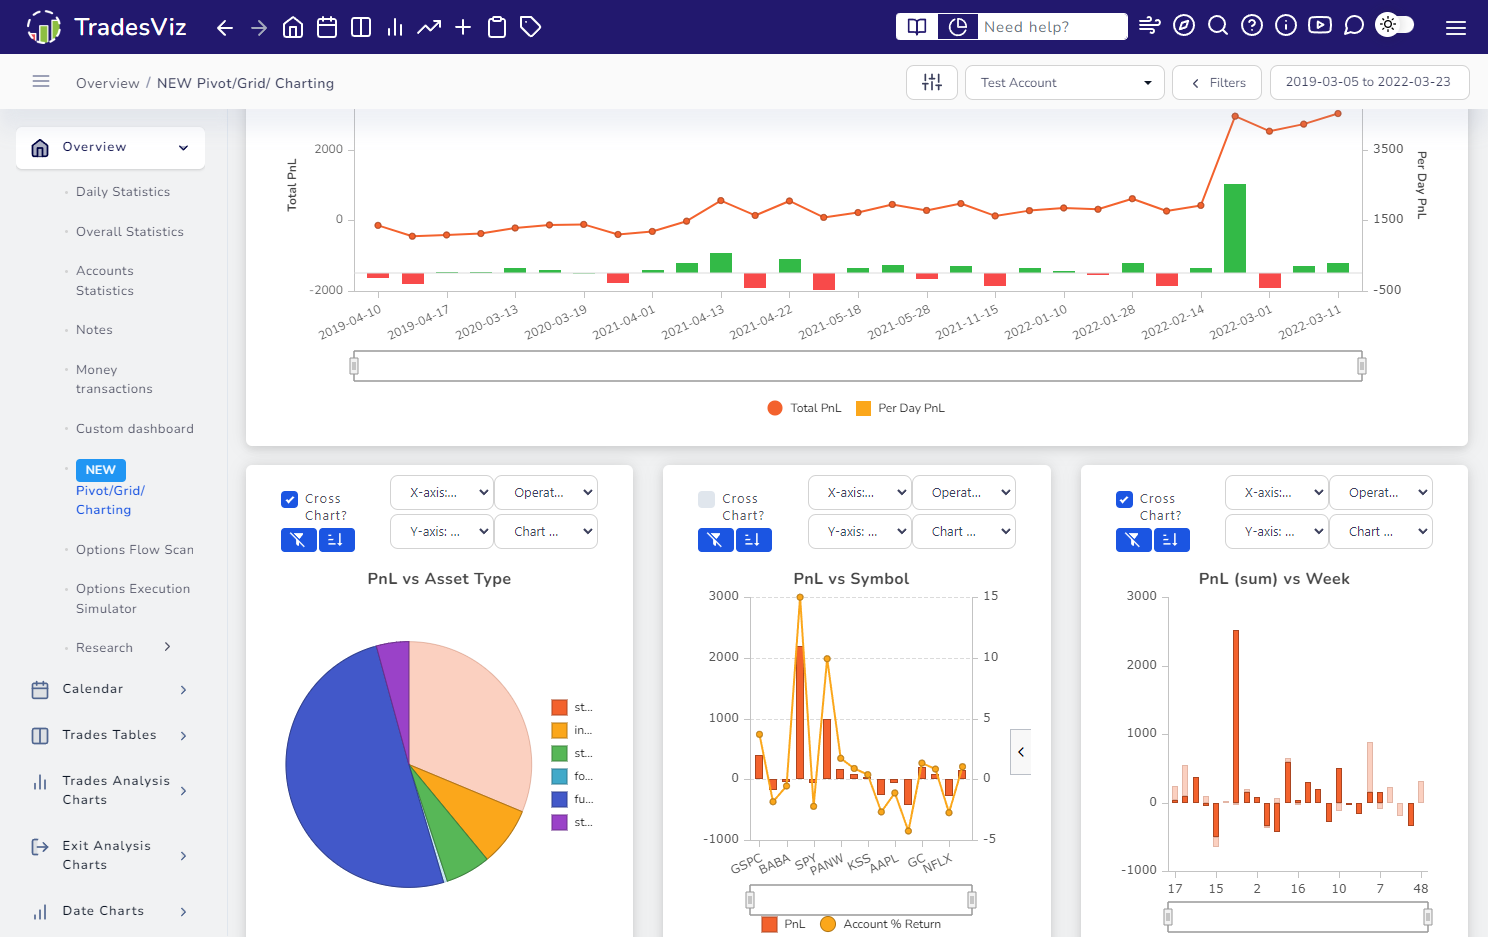The image size is (1488, 937).
Task: Open X-axis dropdown on PnL (sum) vs Week card
Action: pyautogui.click(x=1277, y=493)
